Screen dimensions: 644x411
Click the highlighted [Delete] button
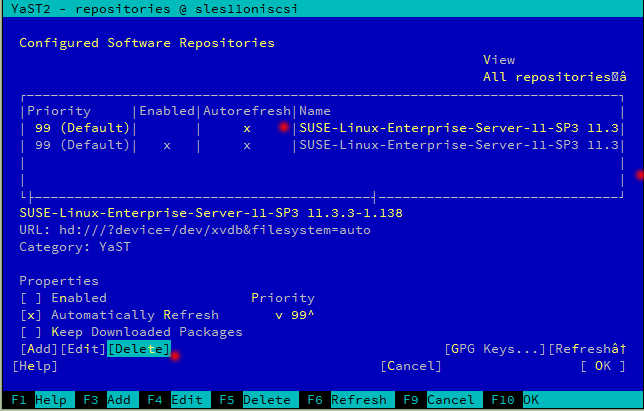click(x=139, y=349)
